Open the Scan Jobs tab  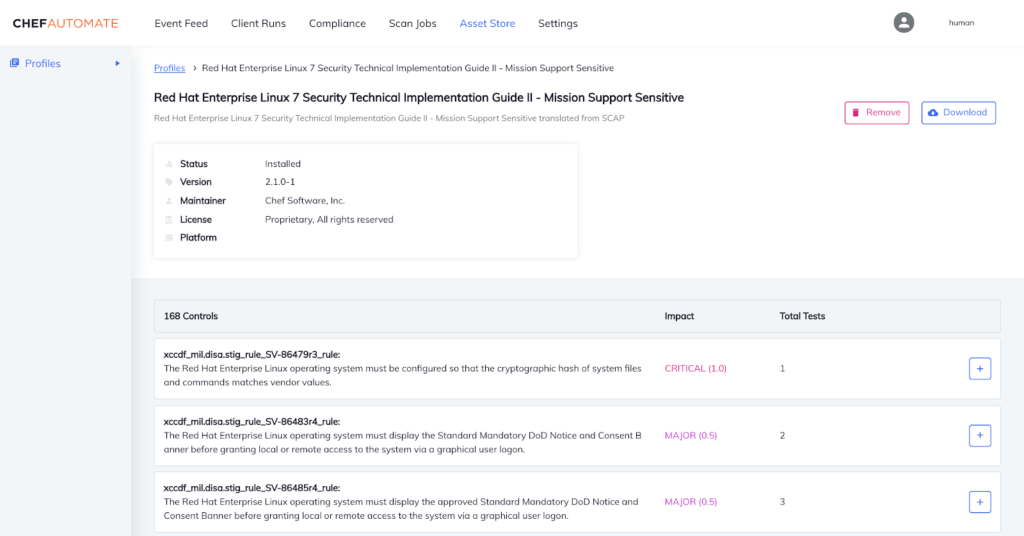412,23
